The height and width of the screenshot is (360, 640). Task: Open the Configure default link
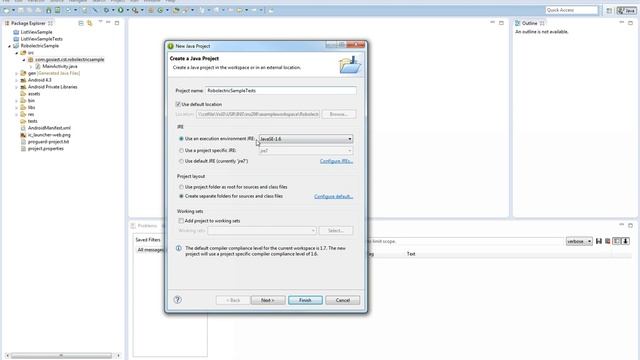333,197
